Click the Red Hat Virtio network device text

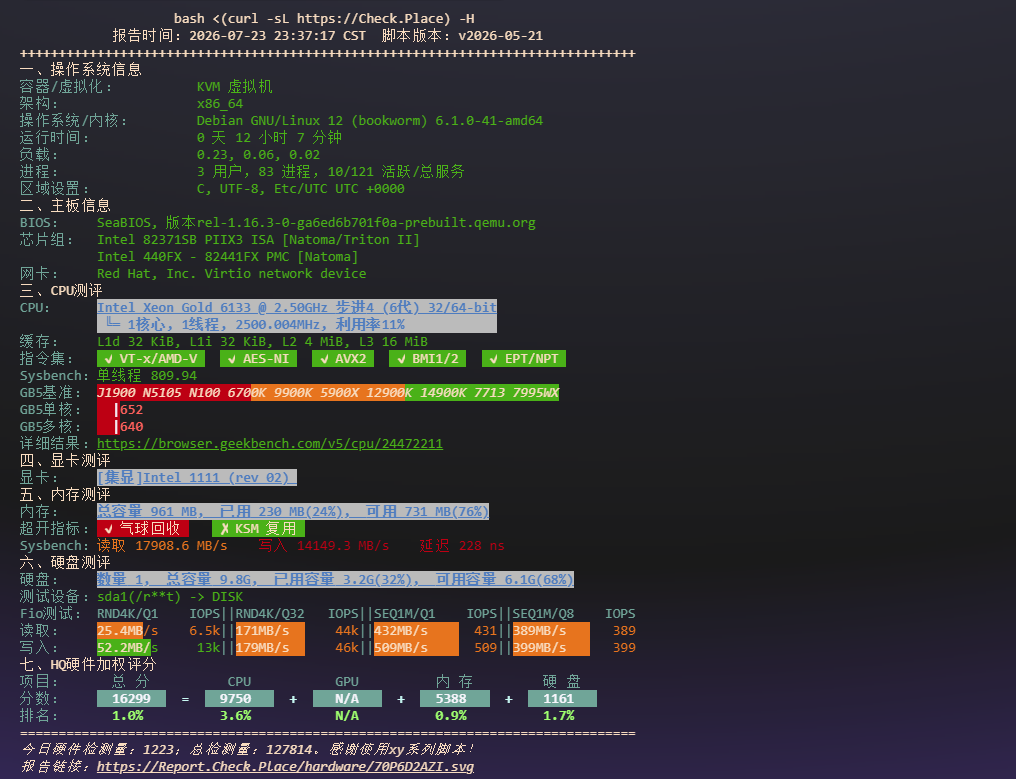pos(231,273)
